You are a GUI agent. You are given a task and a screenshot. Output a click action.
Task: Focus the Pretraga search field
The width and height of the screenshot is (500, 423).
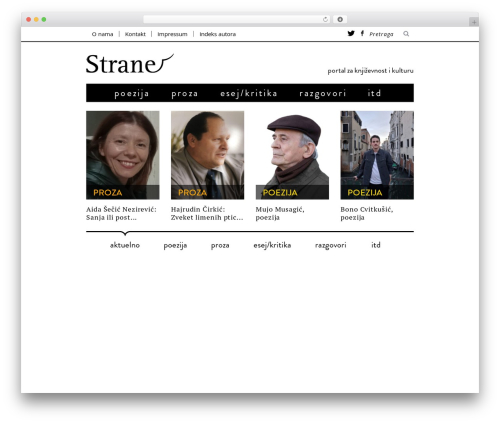click(381, 34)
